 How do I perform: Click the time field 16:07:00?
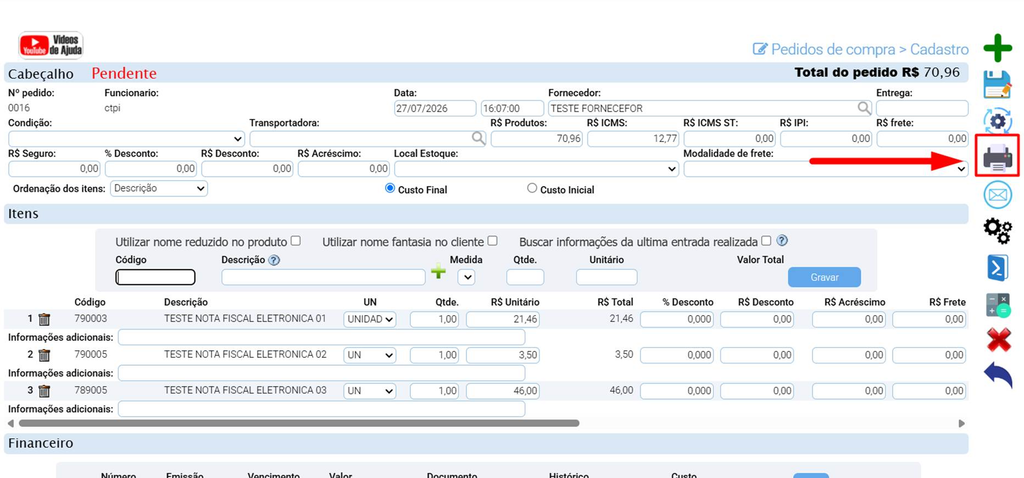click(x=513, y=108)
